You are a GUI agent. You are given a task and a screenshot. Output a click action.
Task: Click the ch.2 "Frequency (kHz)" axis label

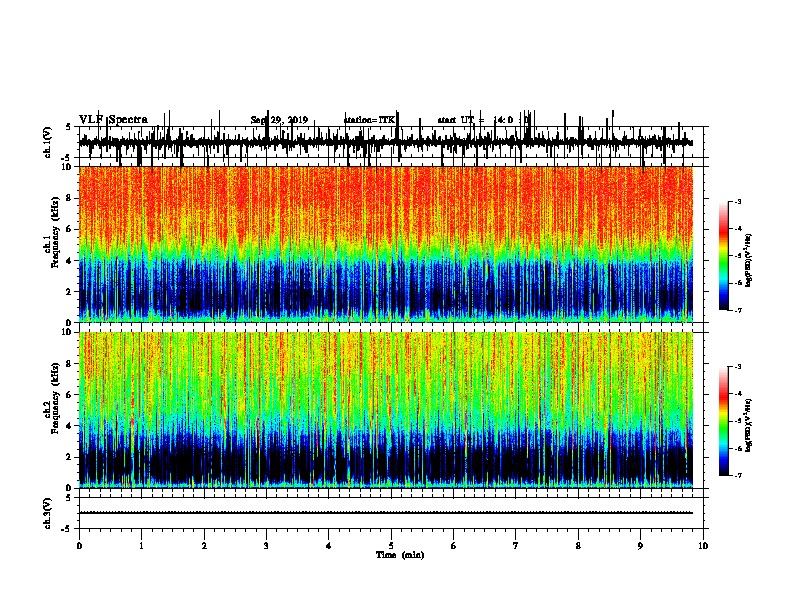[55, 398]
